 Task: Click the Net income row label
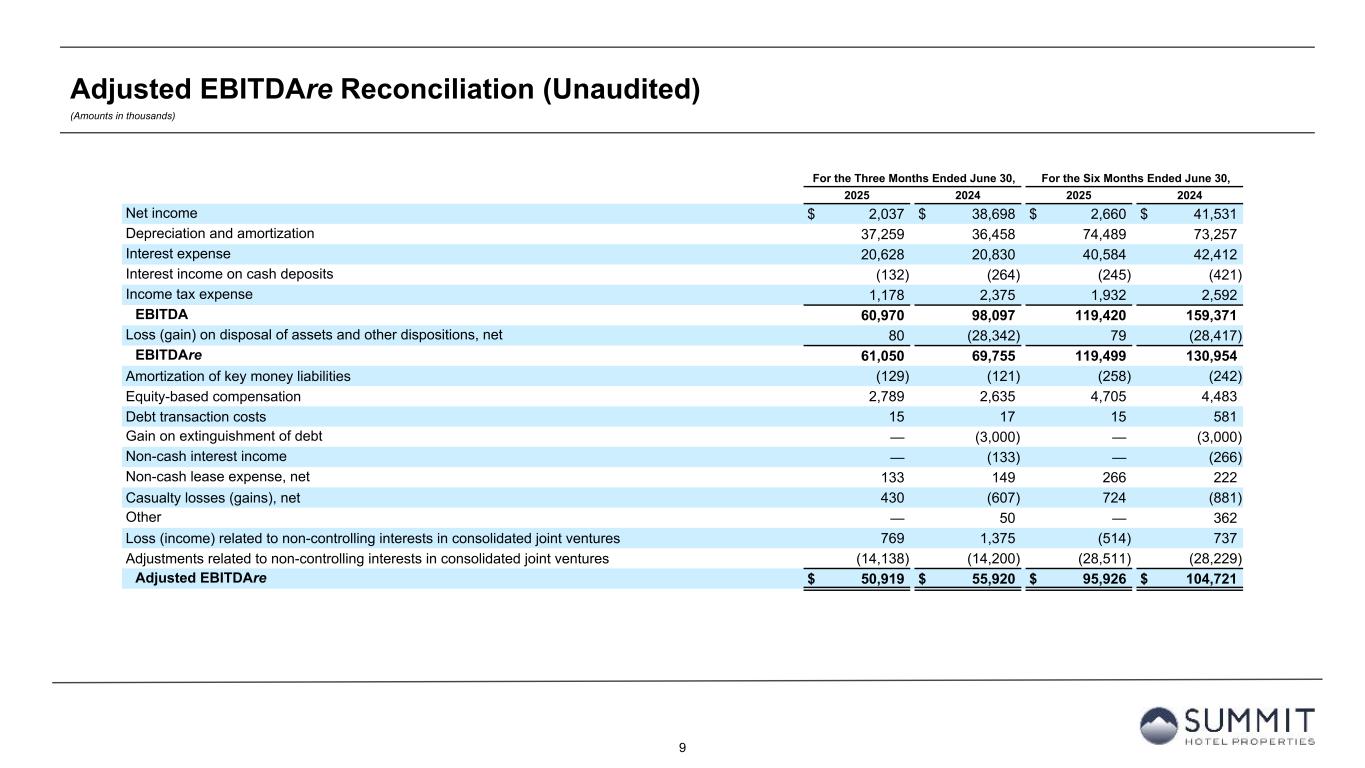[x=161, y=213]
